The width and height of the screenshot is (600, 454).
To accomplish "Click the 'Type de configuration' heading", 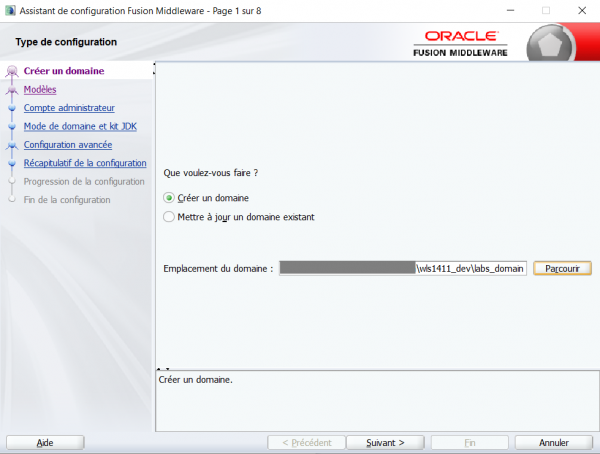I will tap(66, 42).
